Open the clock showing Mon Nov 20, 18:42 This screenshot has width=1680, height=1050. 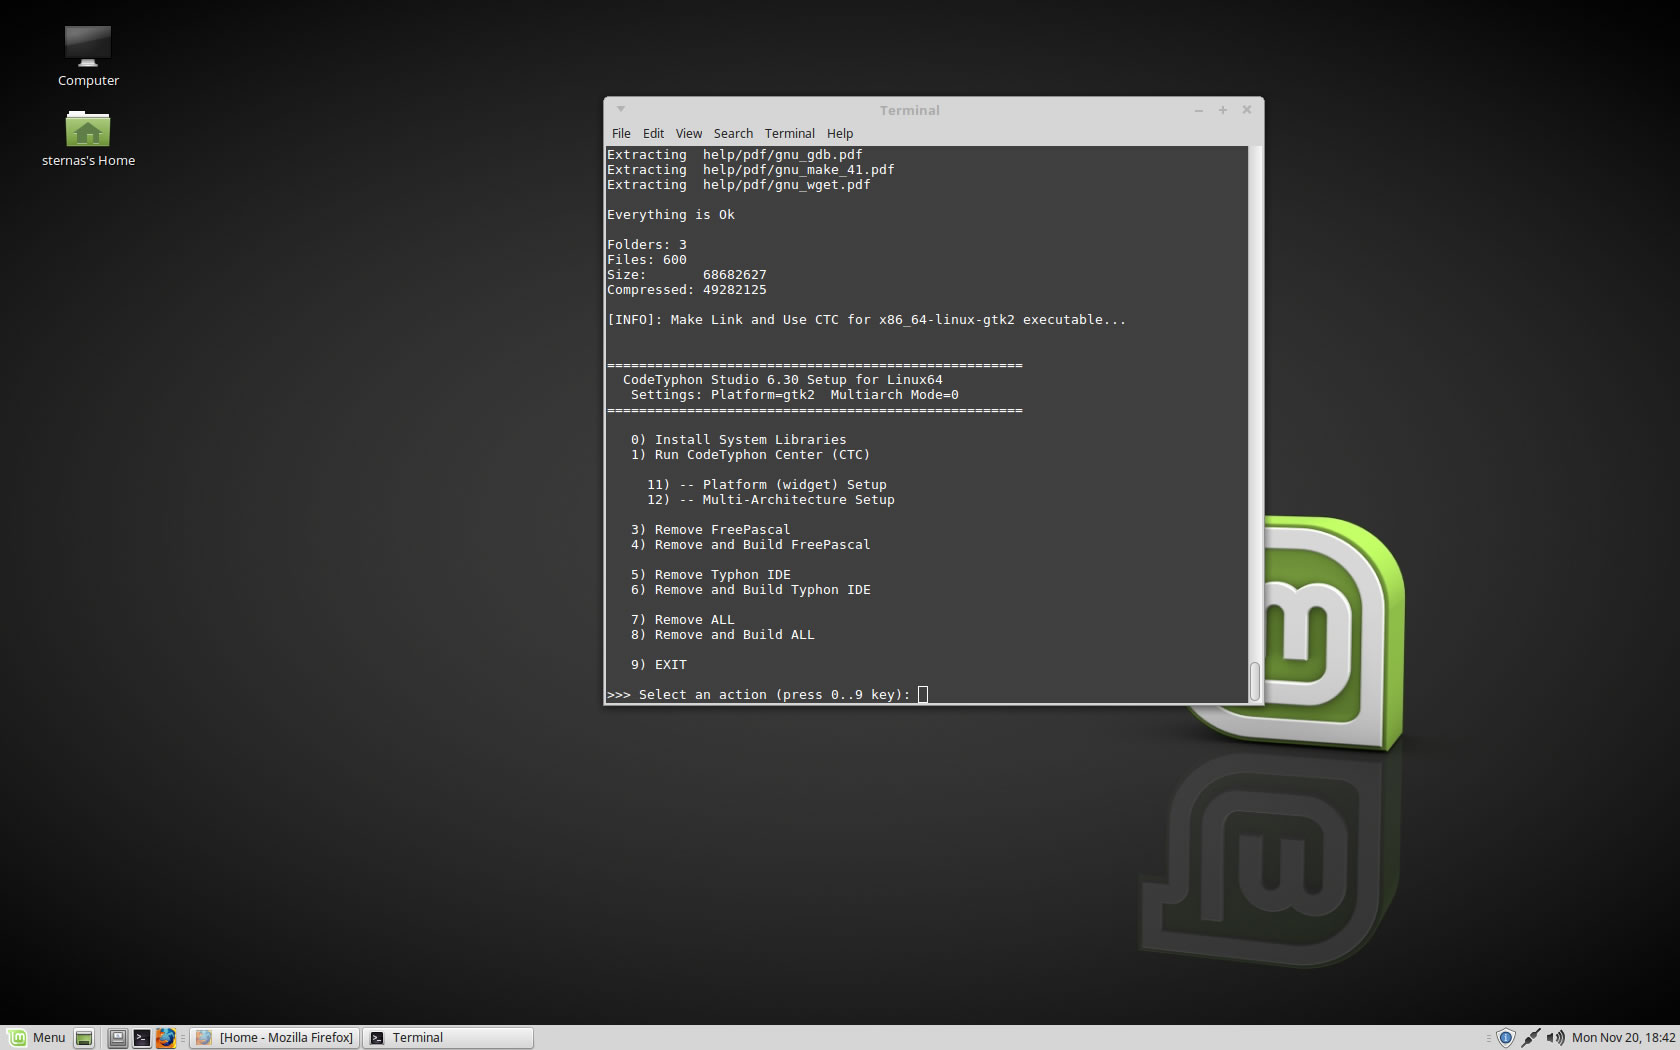1623,1038
